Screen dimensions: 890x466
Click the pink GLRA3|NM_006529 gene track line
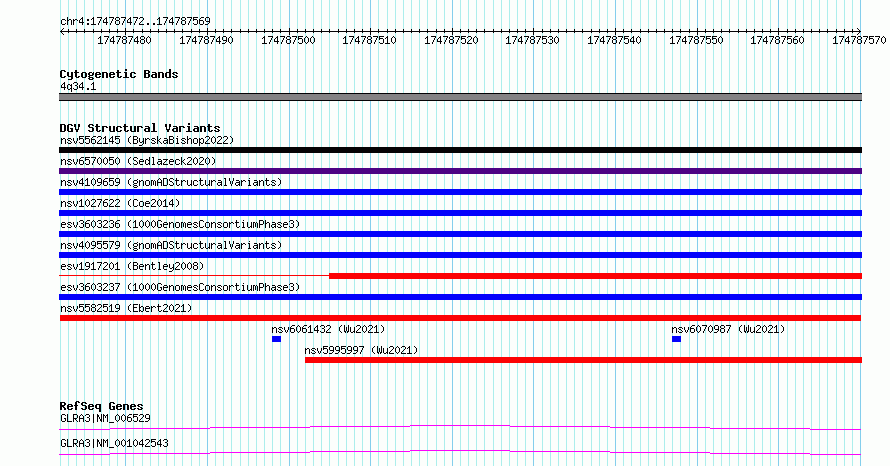click(x=460, y=427)
